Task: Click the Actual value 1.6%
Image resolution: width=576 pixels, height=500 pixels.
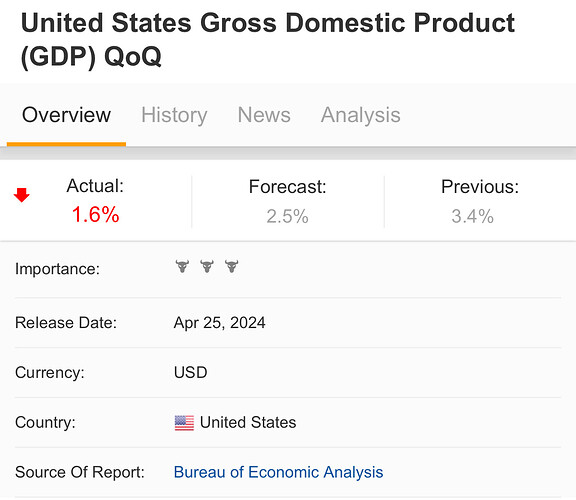Action: click(95, 215)
